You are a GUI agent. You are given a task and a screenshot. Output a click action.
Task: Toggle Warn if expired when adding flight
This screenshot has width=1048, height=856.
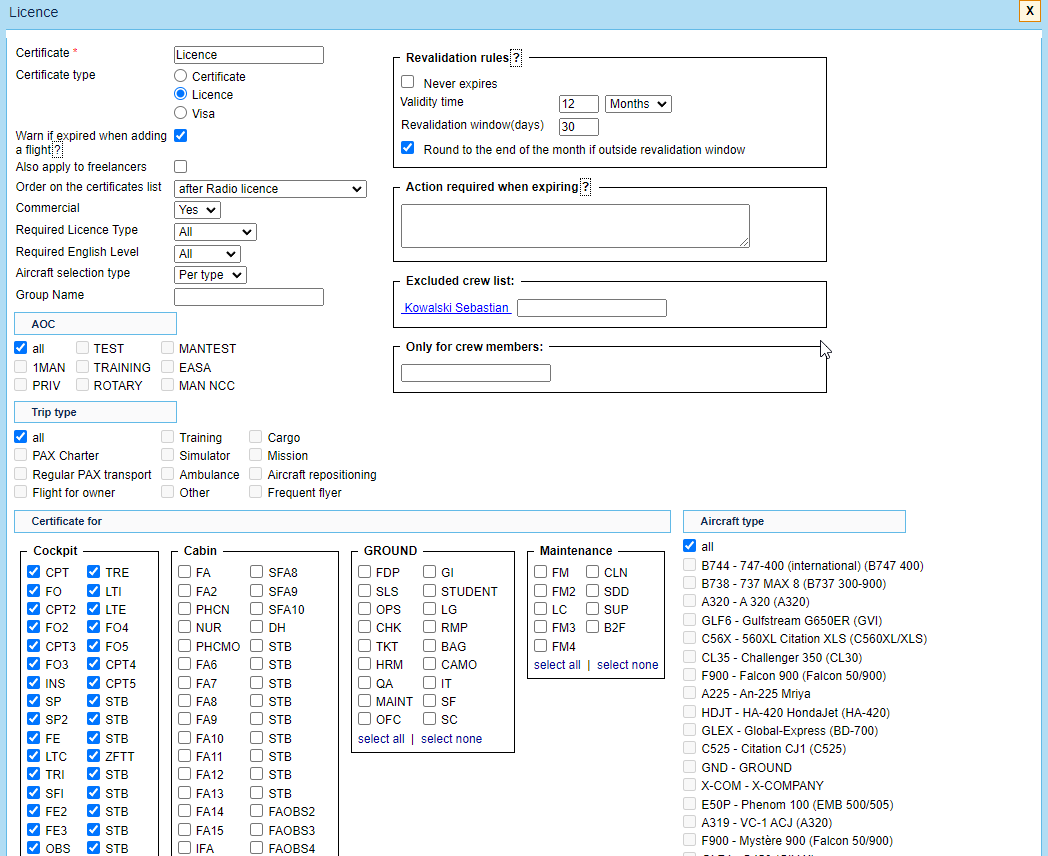click(180, 136)
